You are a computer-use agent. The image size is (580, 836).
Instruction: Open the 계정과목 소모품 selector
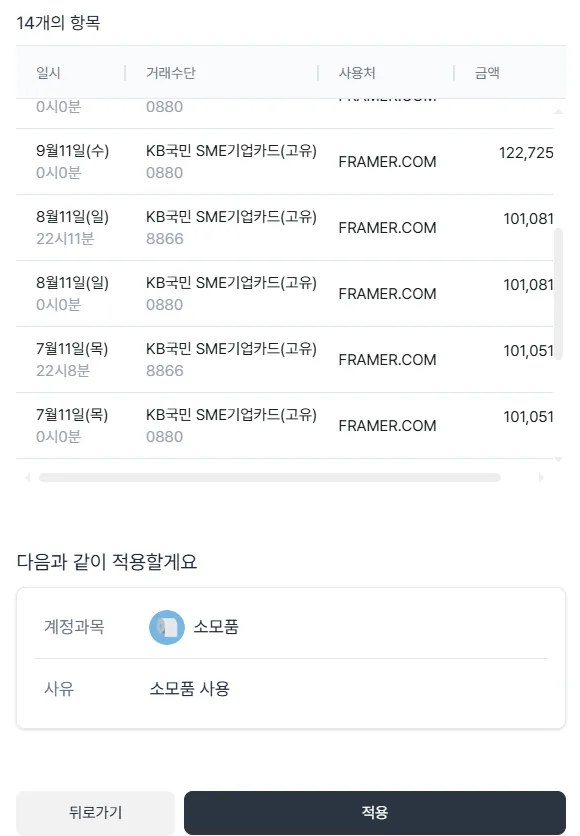tap(291, 626)
